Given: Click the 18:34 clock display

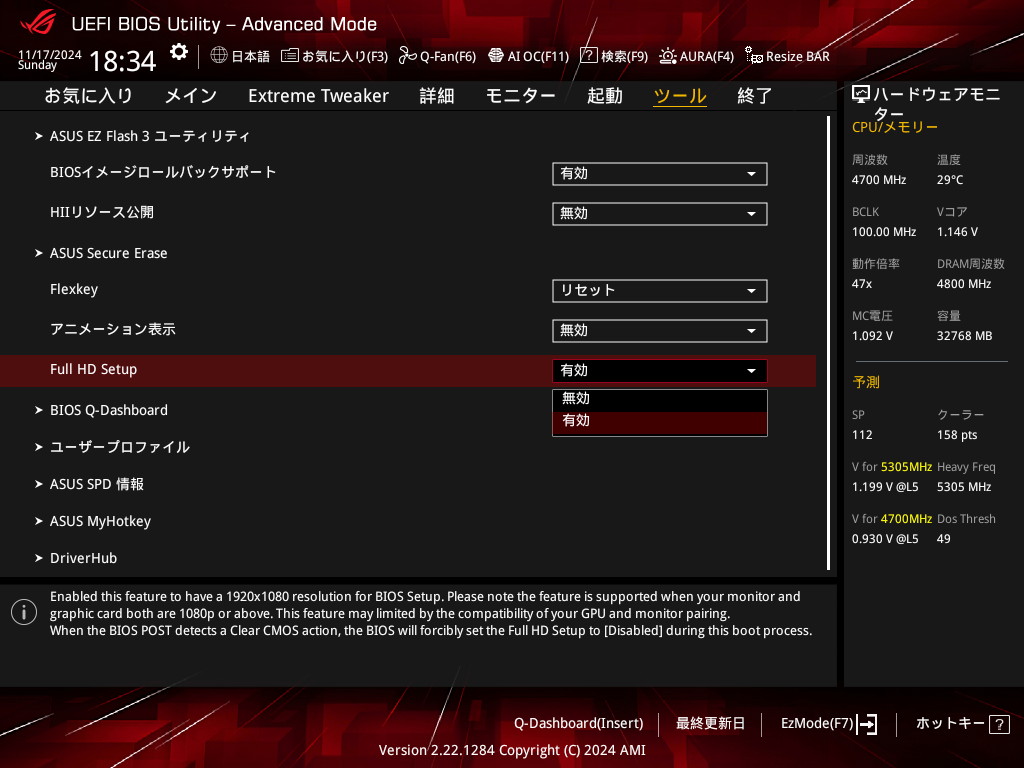Looking at the screenshot, I should click(x=123, y=61).
